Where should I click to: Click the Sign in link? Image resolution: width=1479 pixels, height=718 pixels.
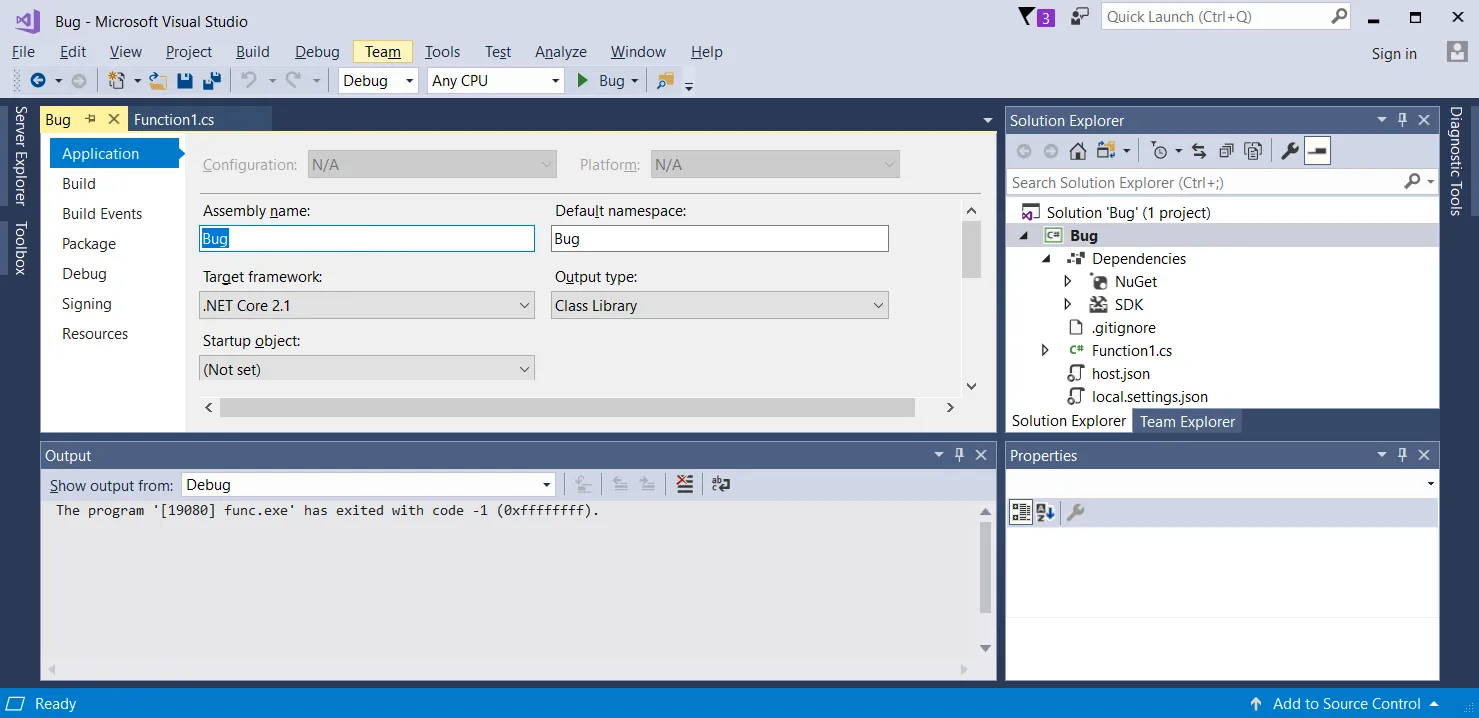[1394, 54]
